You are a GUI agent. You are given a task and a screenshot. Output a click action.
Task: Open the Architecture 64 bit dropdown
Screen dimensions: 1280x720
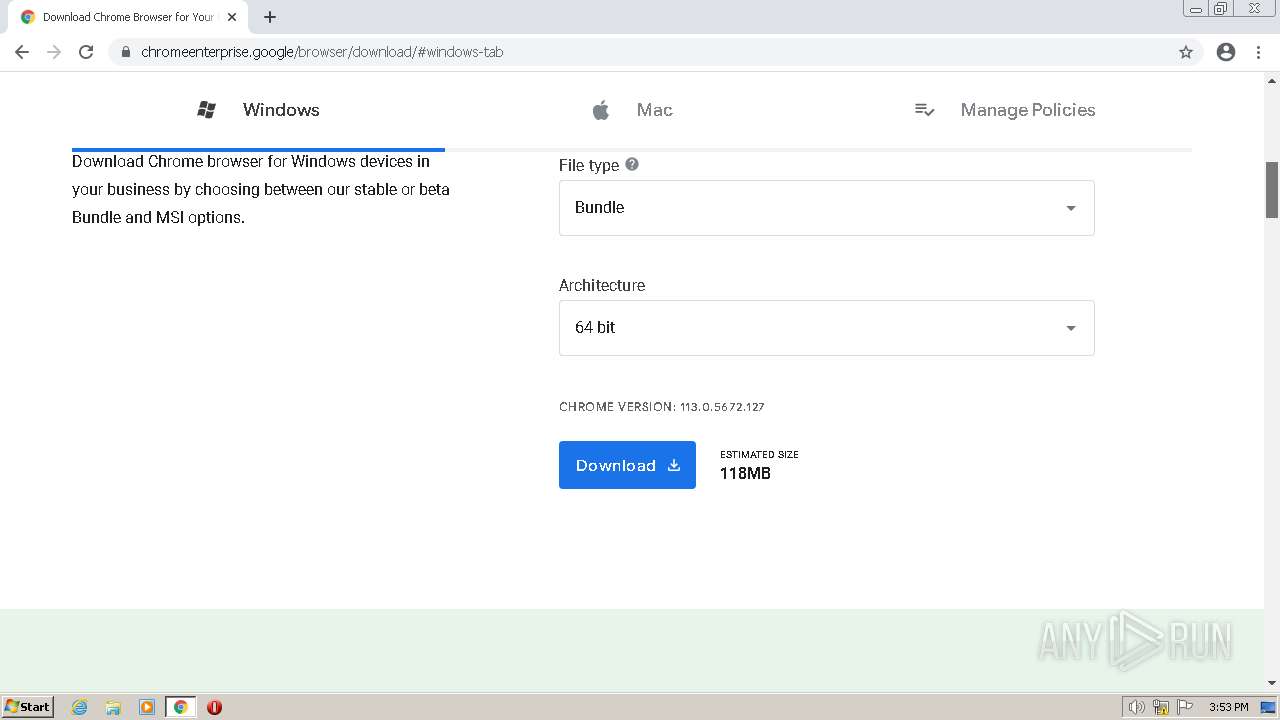click(827, 328)
